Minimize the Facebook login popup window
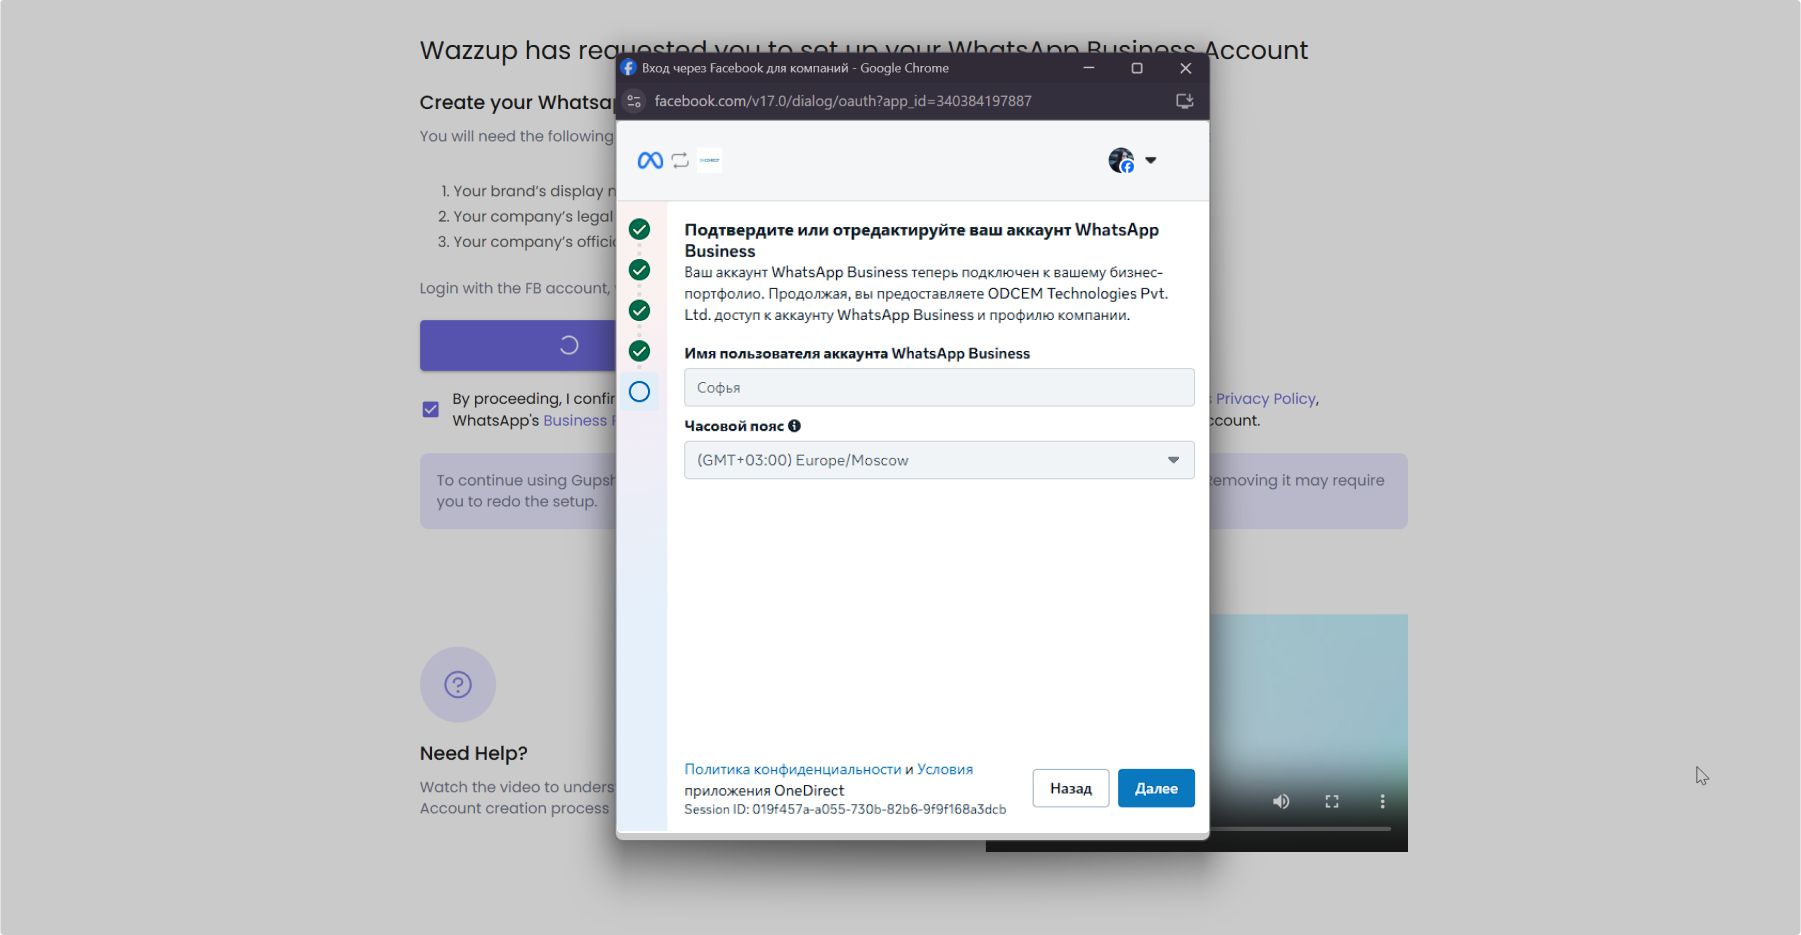The height and width of the screenshot is (935, 1801). point(1089,68)
